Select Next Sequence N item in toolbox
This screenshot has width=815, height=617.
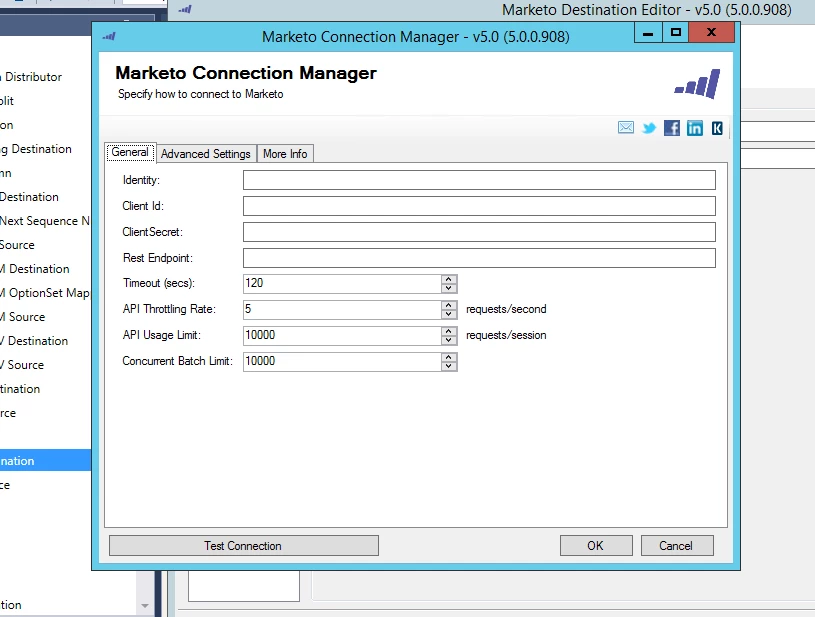click(45, 221)
